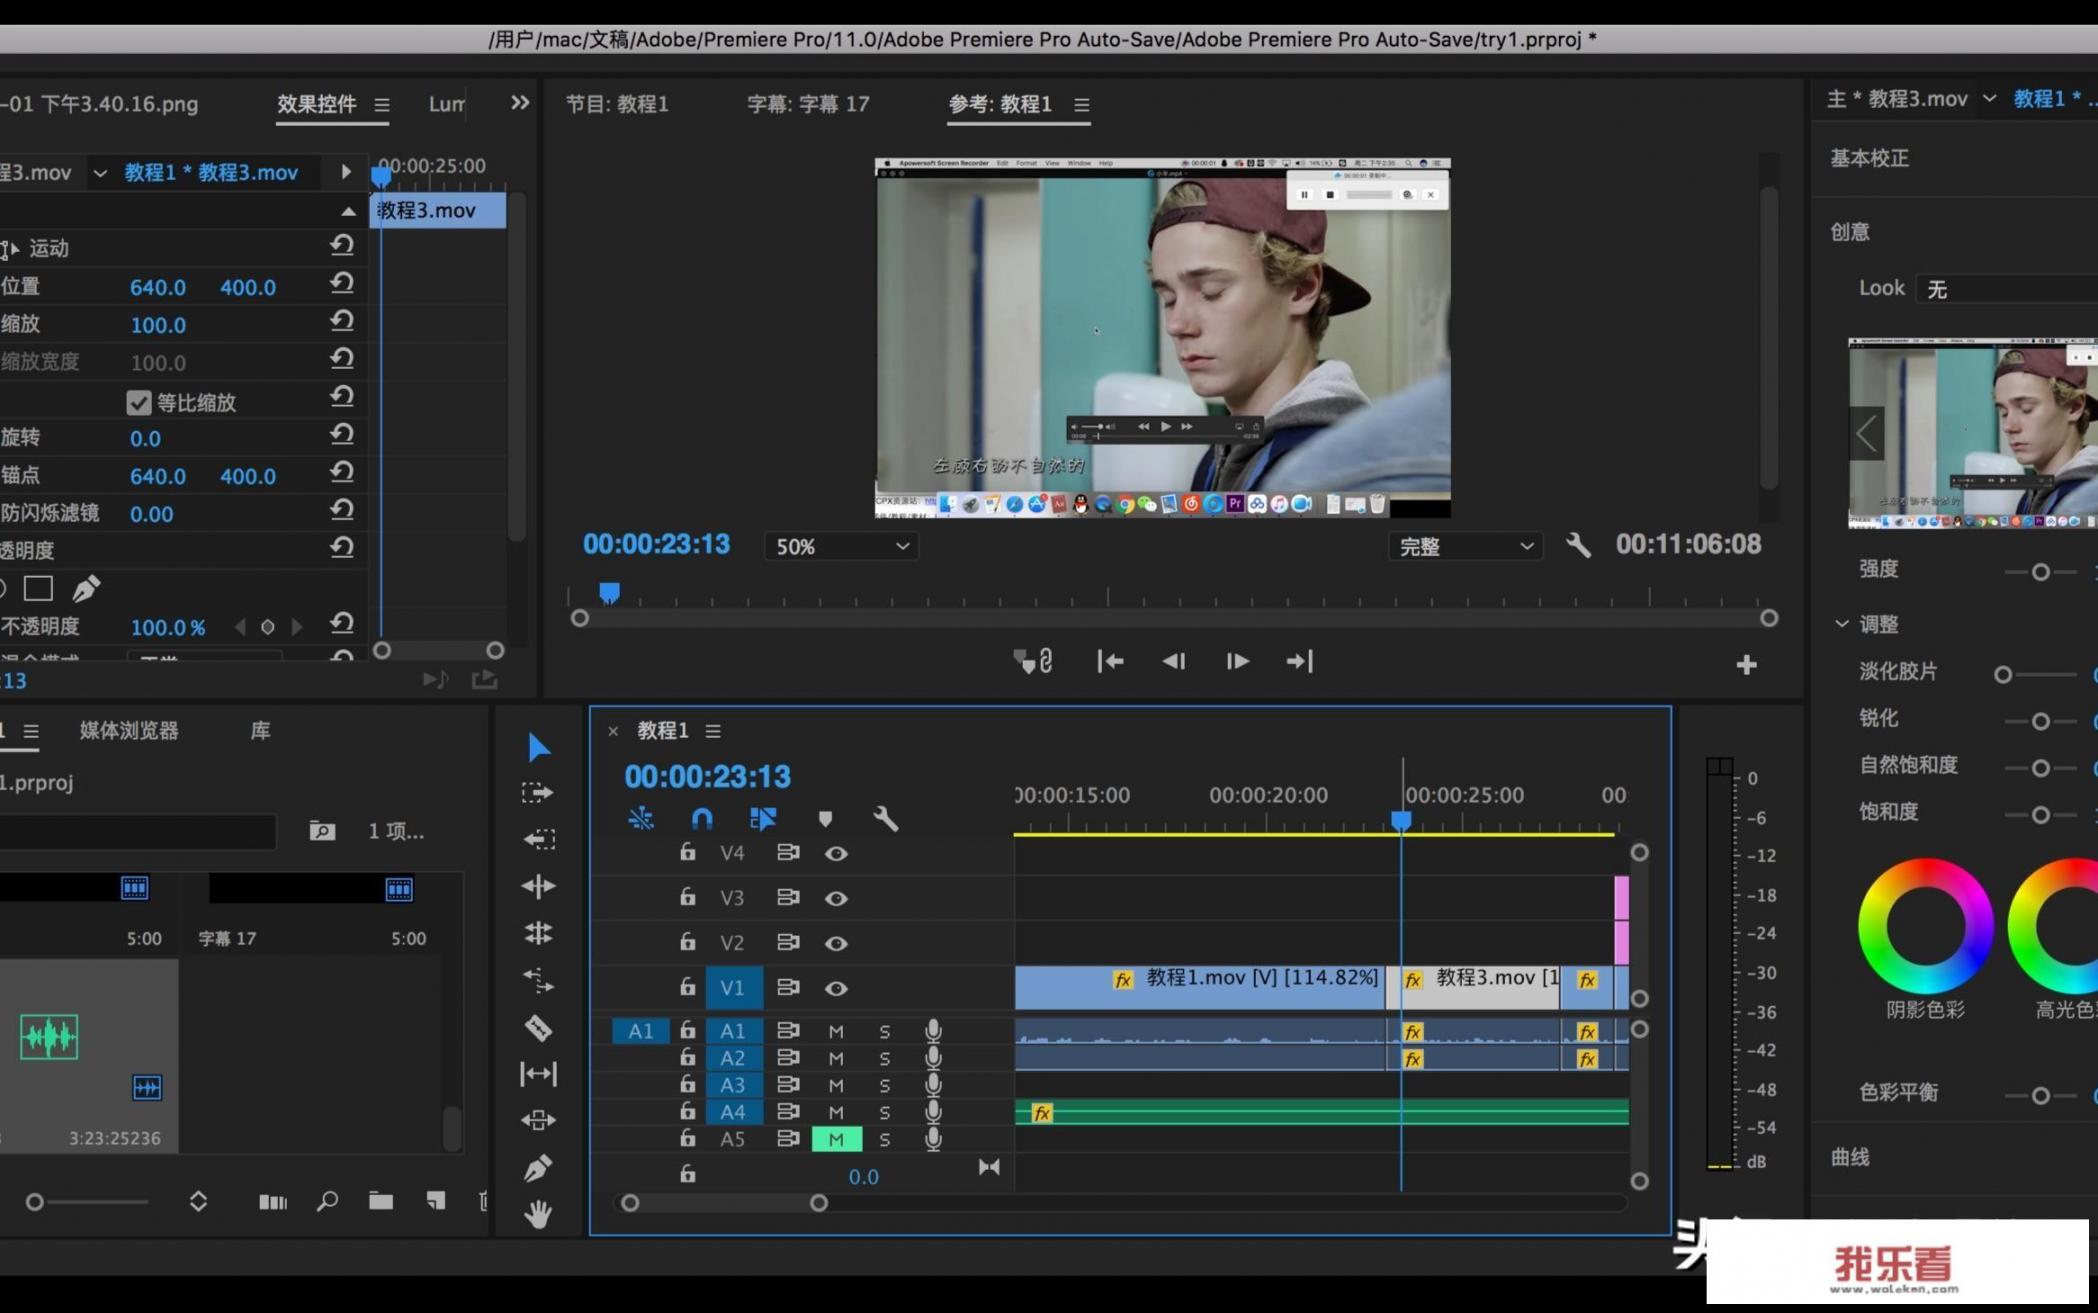
Task: Unmute audio track A5
Action: point(836,1139)
